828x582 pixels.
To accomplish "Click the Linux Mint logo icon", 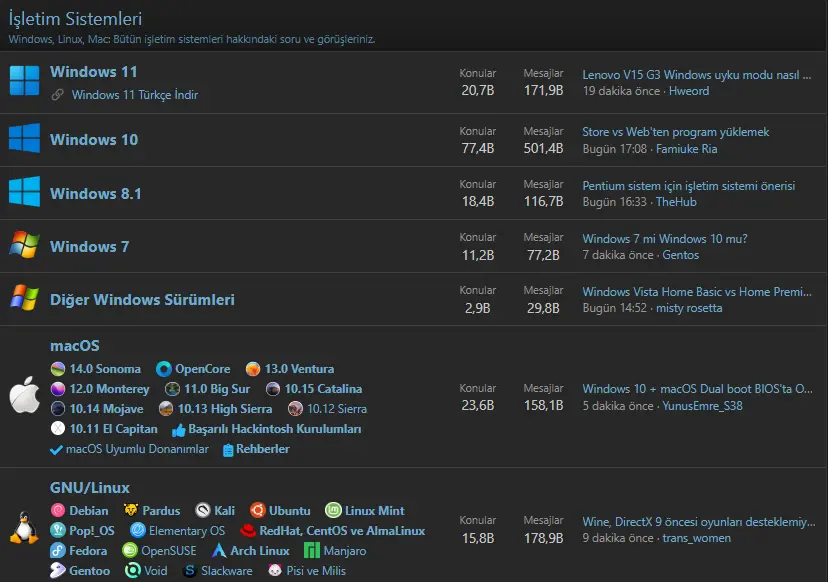I will point(333,510).
